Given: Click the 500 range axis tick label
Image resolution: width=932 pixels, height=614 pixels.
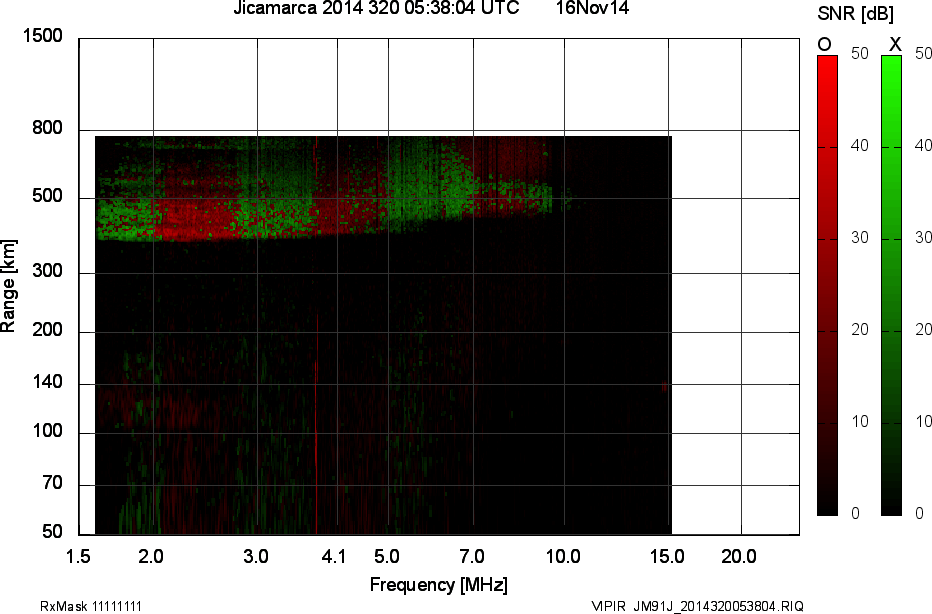Looking at the screenshot, I should (48, 196).
